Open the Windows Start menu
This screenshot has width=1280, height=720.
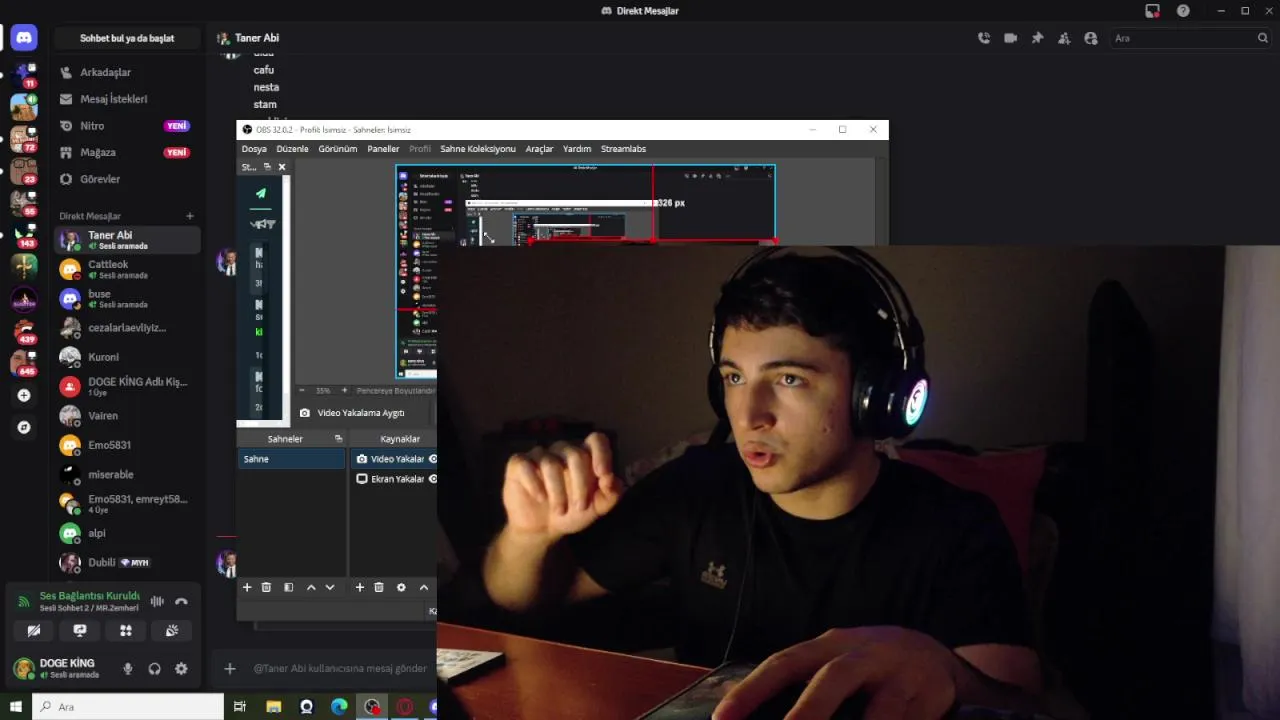[x=16, y=707]
